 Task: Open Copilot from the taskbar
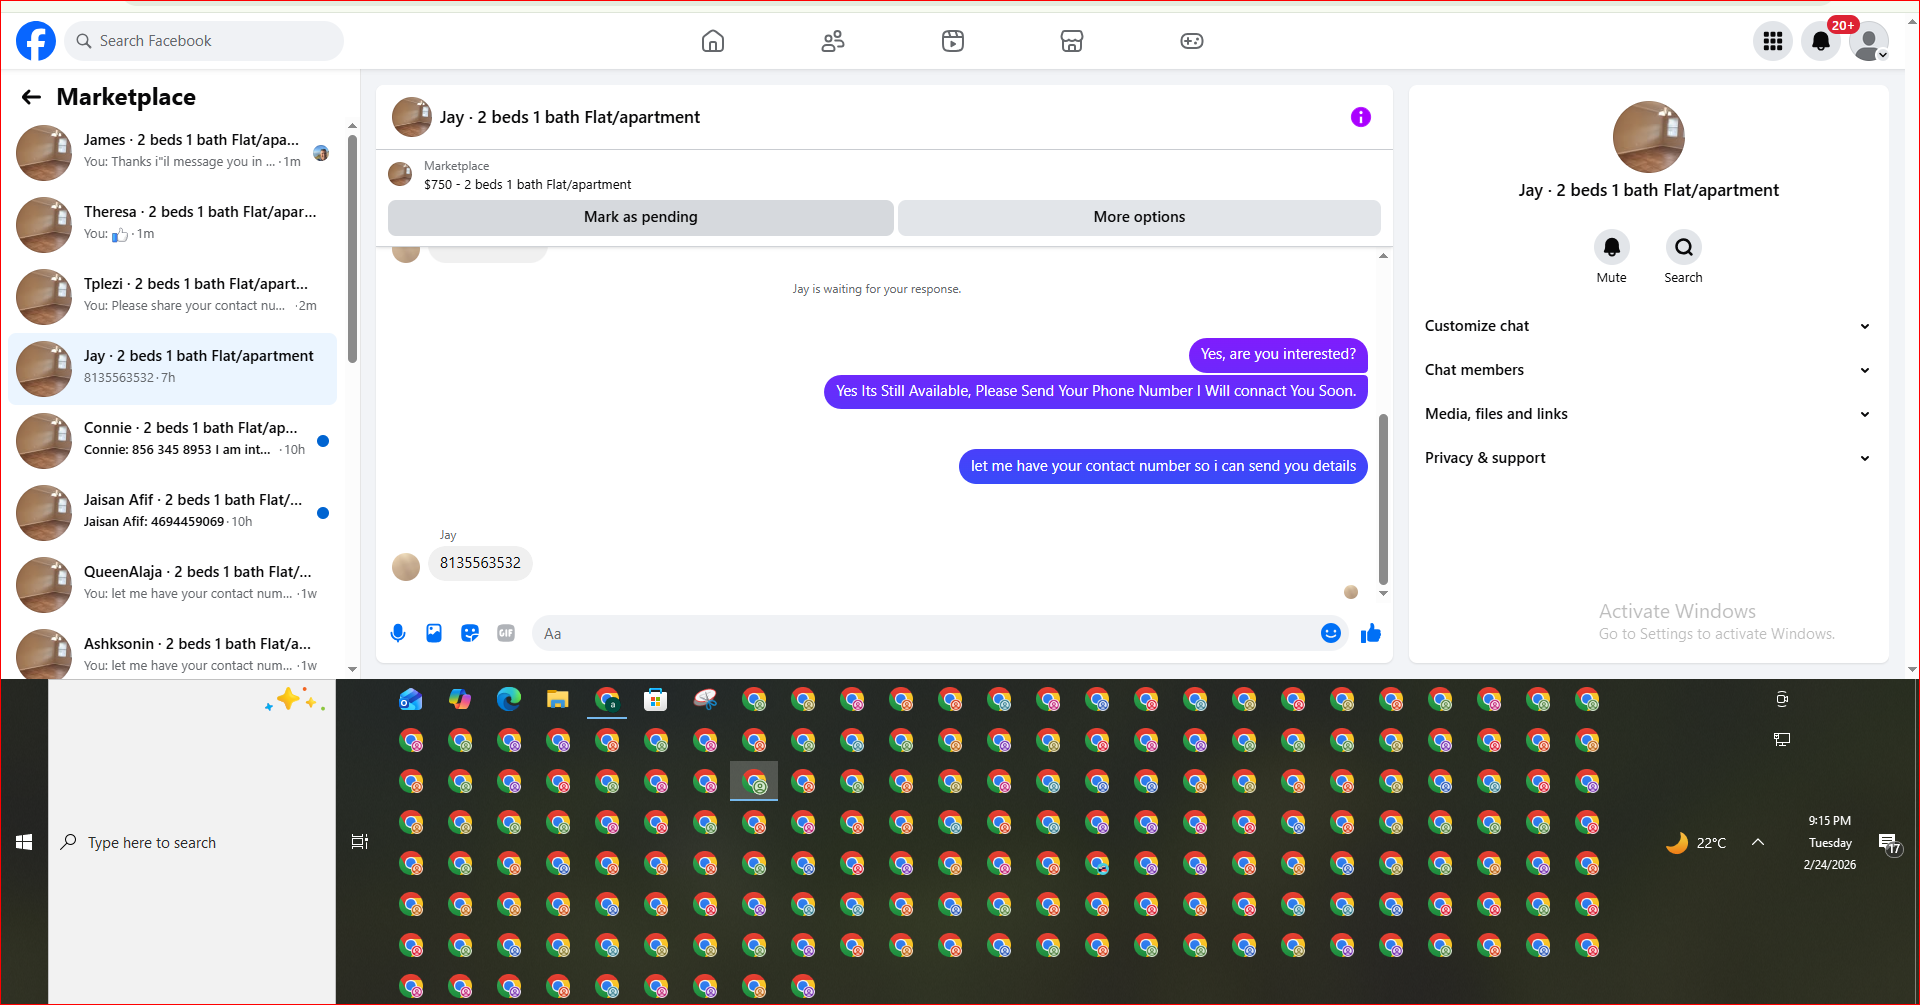pyautogui.click(x=460, y=700)
